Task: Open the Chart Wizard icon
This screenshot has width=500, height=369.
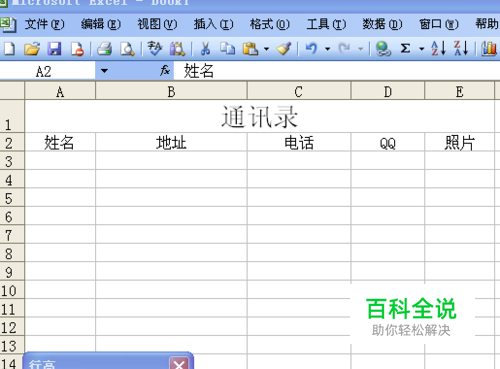Action: pyautogui.click(x=489, y=49)
